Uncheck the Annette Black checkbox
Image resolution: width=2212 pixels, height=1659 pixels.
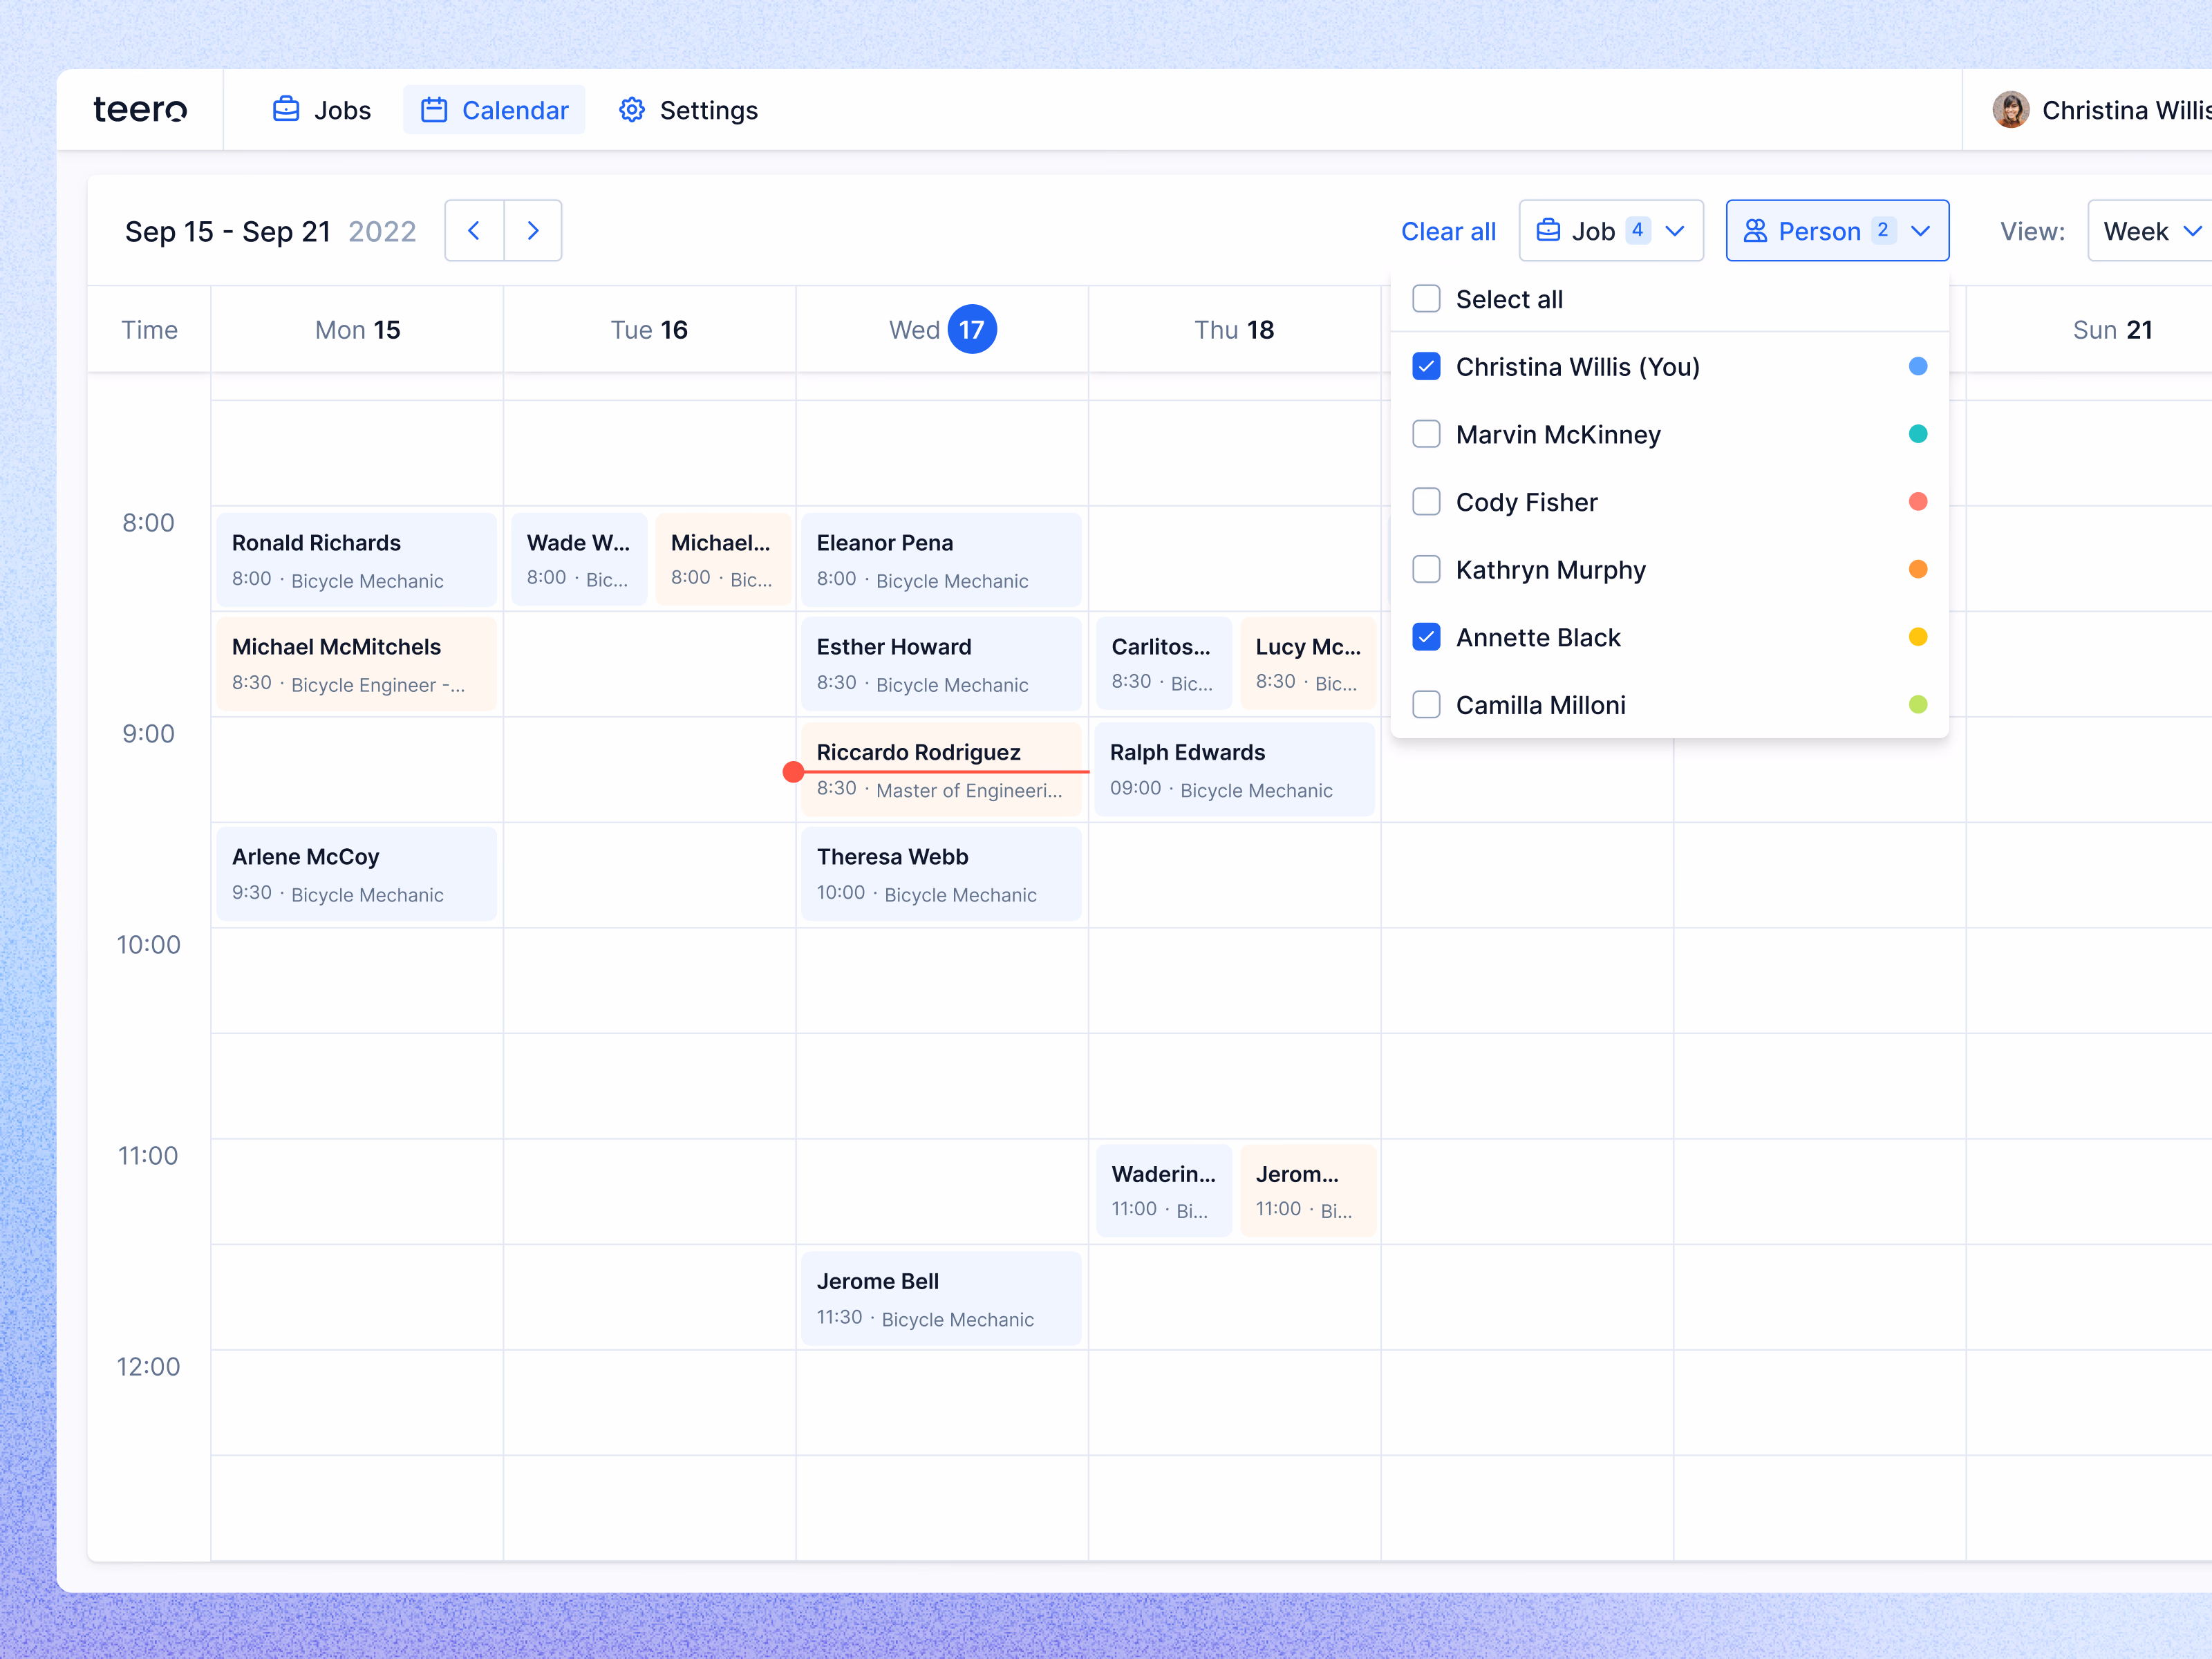[1426, 637]
